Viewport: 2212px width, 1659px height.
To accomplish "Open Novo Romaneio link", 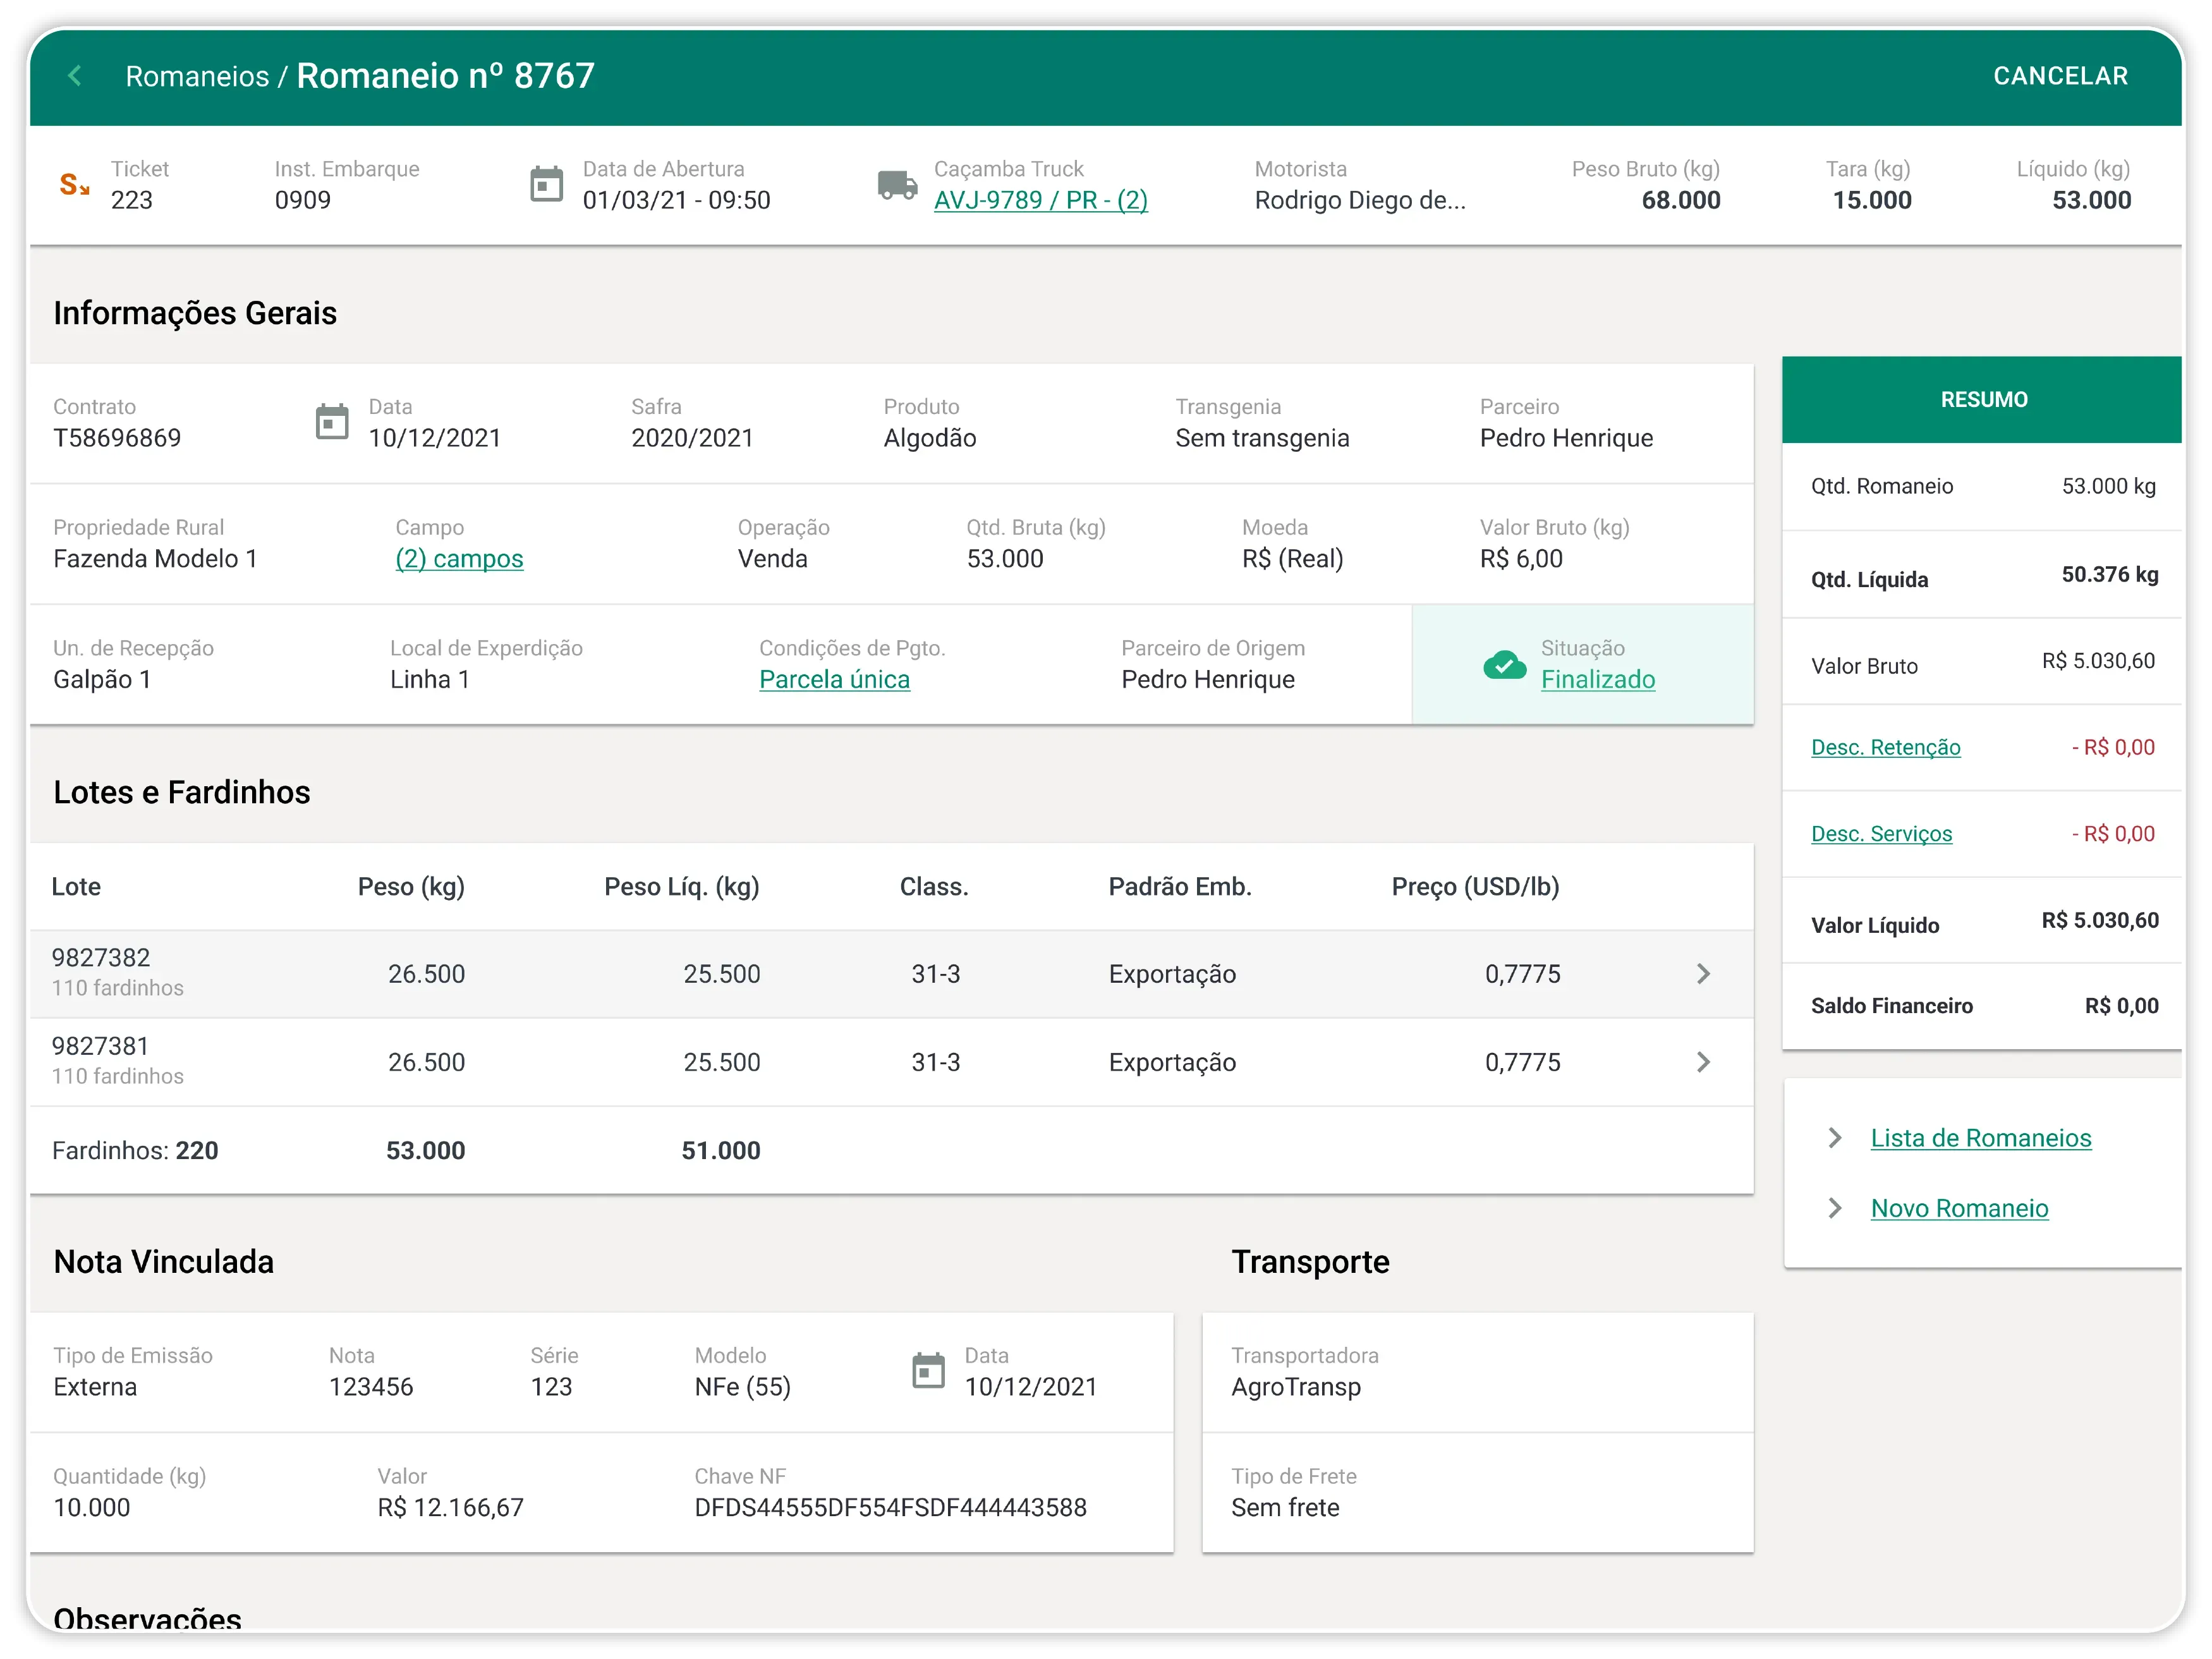I will 1959,1208.
